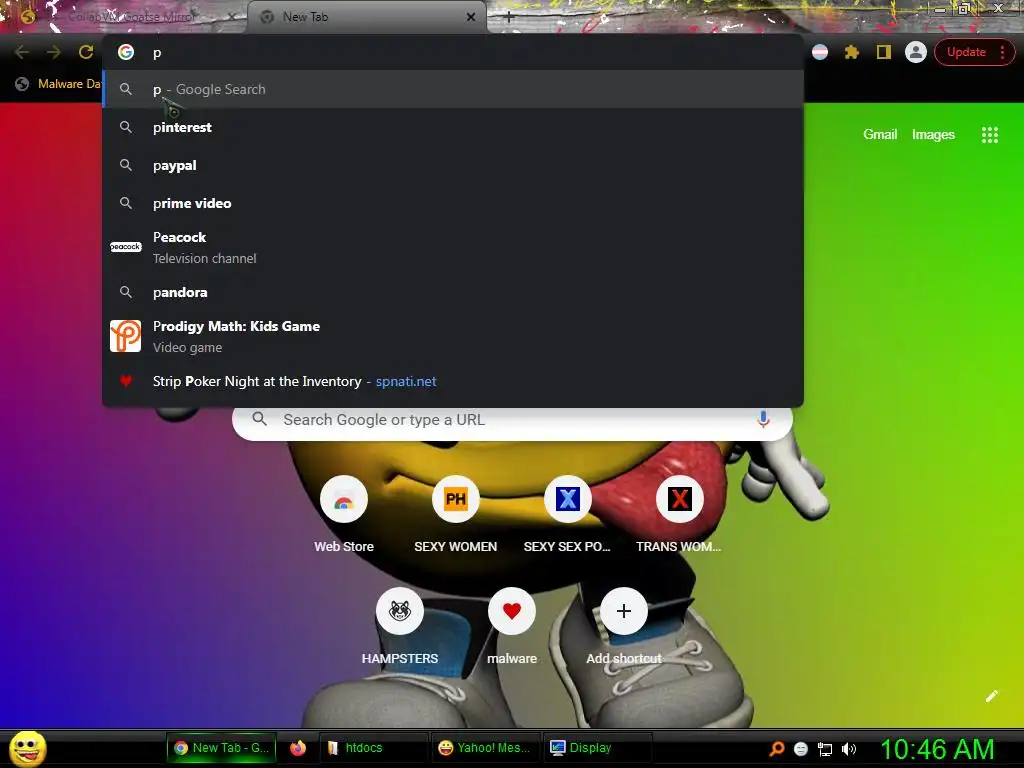The image size is (1024, 768).
Task: Open the htdocs taskbar window
Action: [374, 748]
